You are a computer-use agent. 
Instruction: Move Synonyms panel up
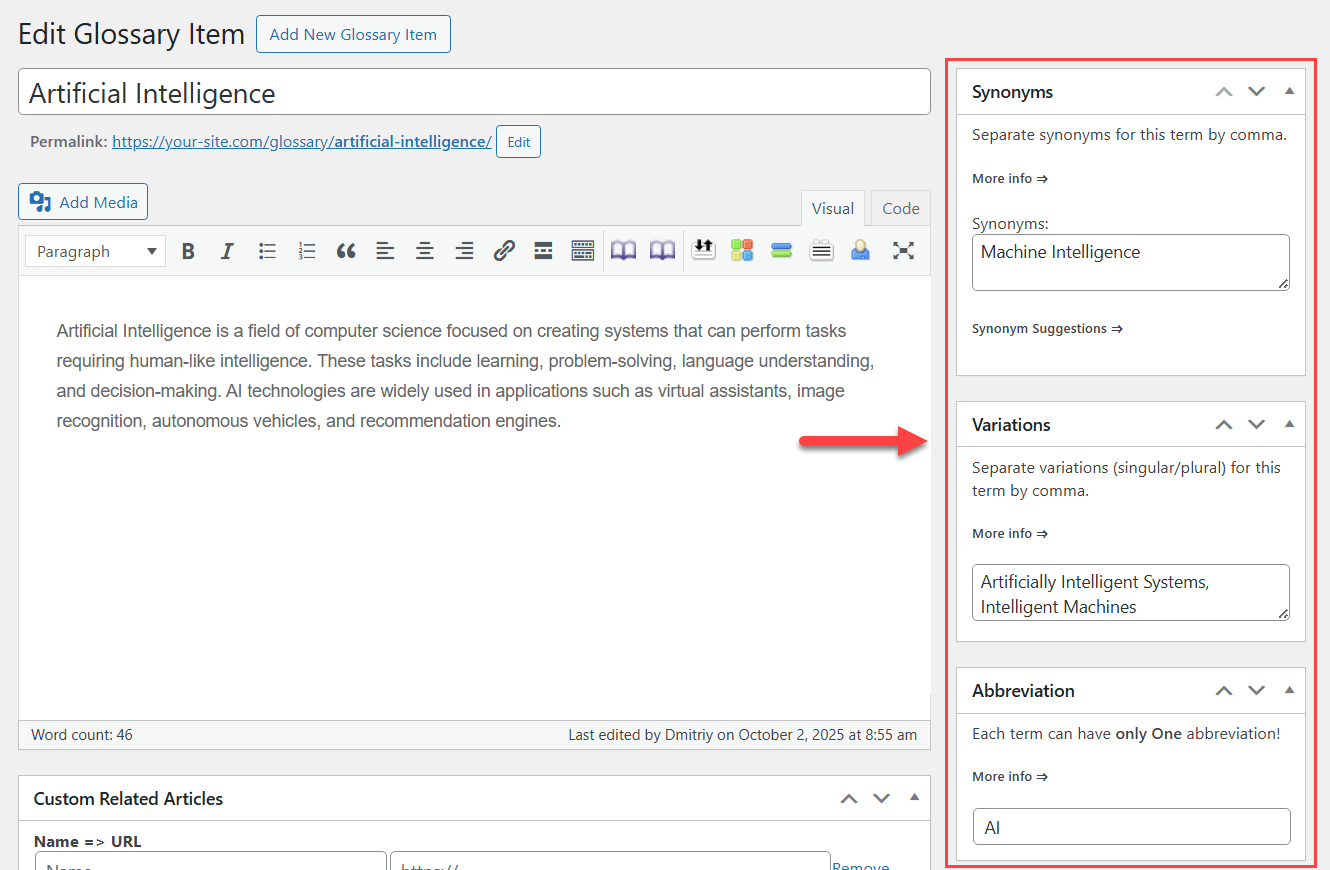[x=1224, y=91]
